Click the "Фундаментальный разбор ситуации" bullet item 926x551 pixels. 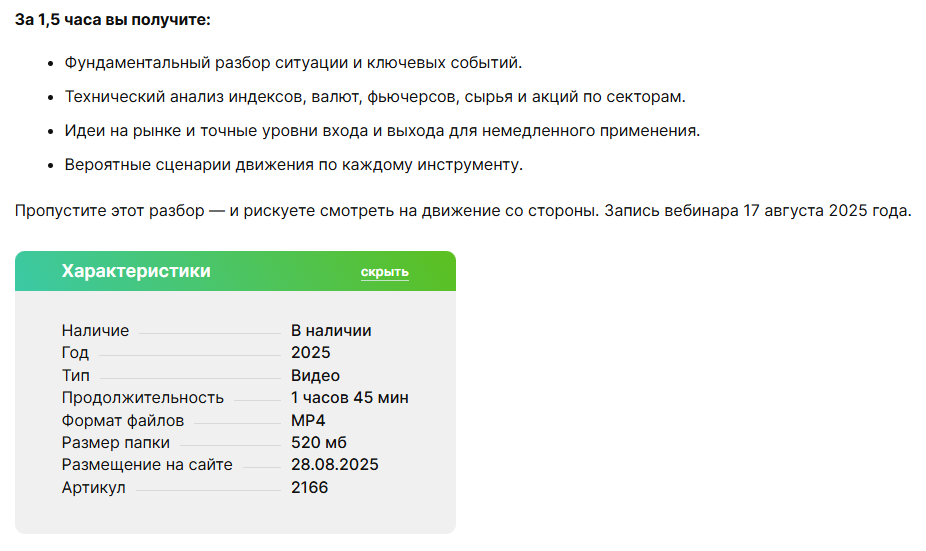click(293, 63)
